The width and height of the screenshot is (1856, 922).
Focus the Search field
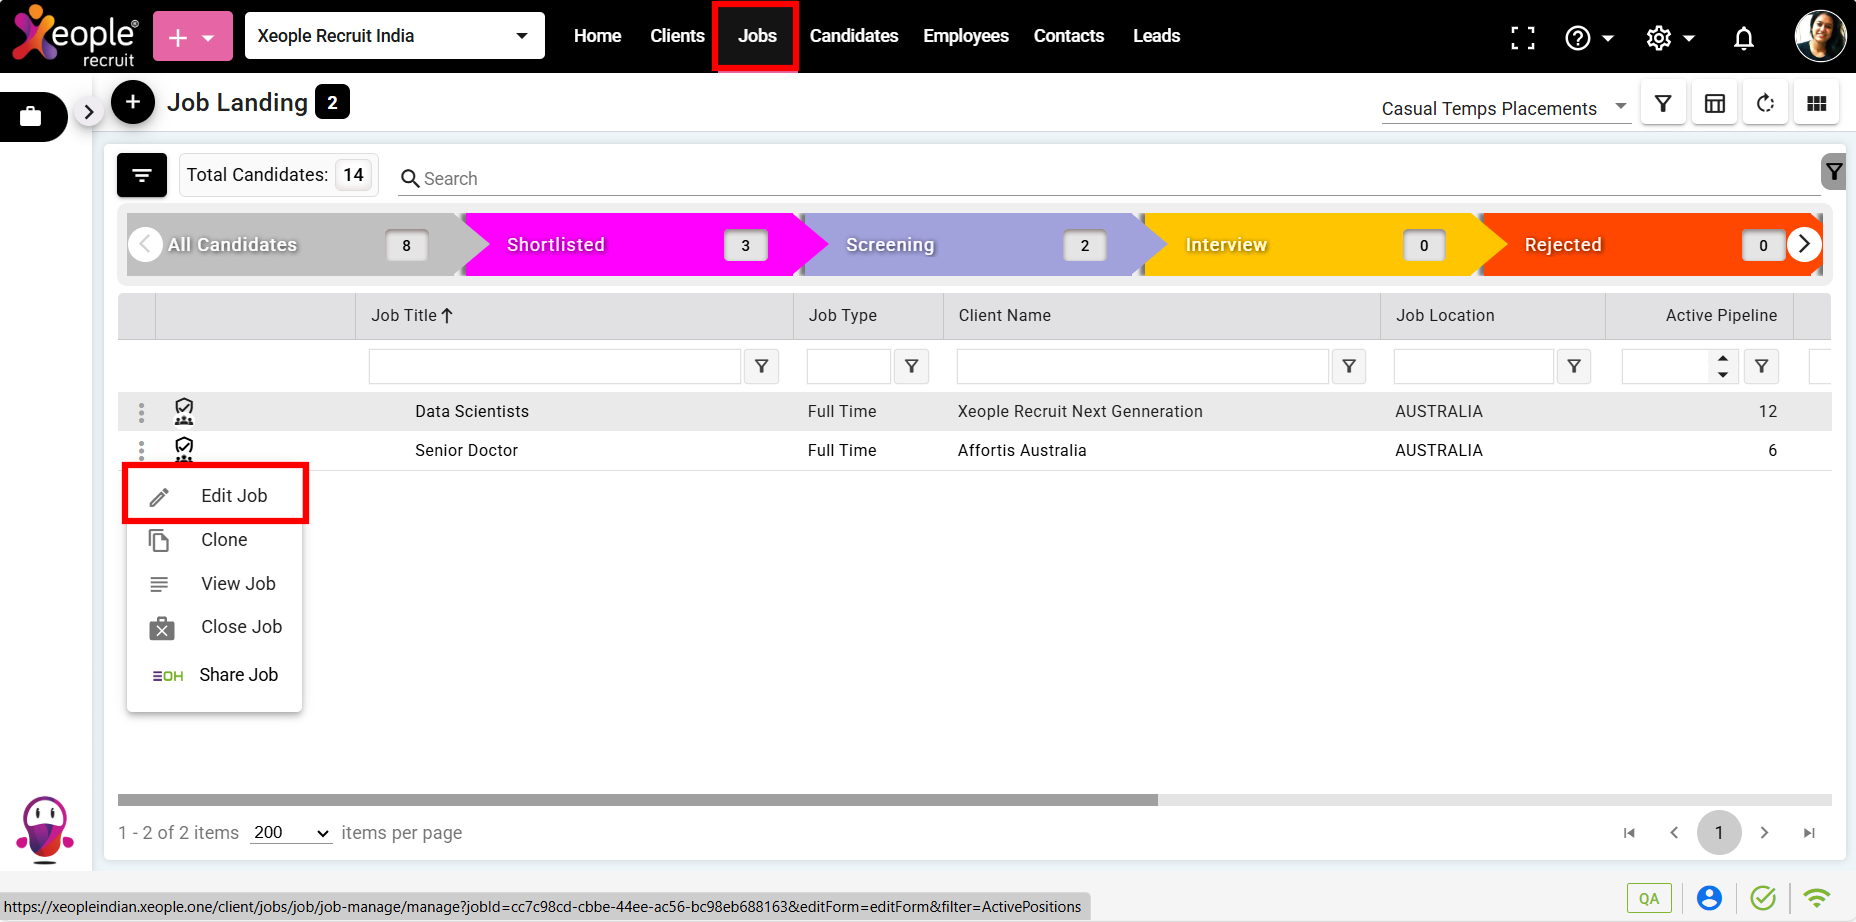1108,178
